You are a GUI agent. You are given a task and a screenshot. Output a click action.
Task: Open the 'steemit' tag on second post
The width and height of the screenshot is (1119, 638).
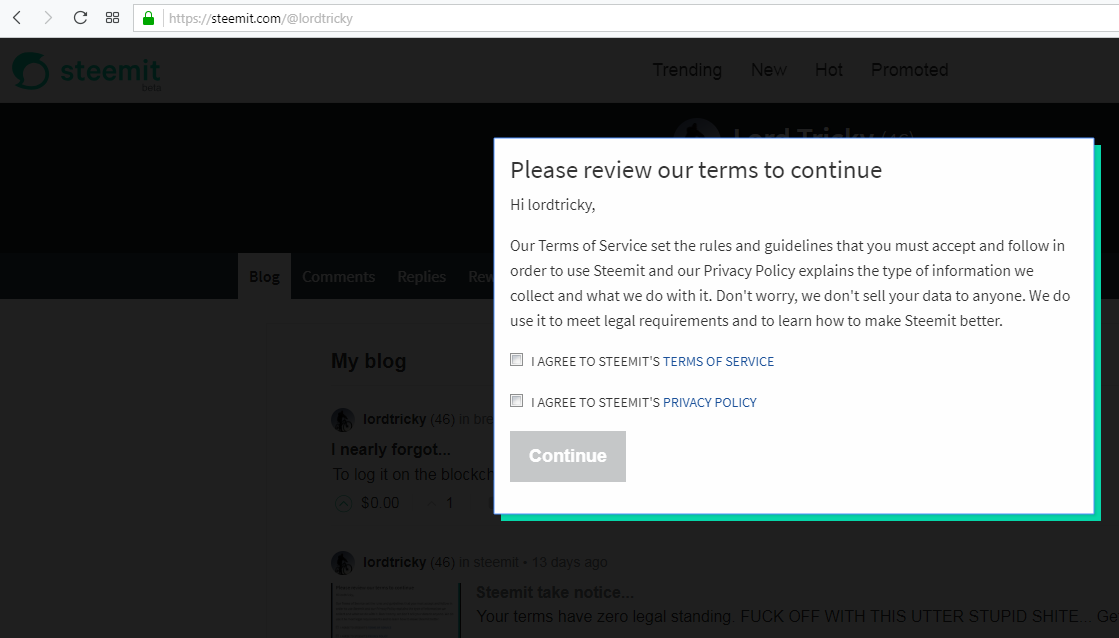[x=496, y=562]
